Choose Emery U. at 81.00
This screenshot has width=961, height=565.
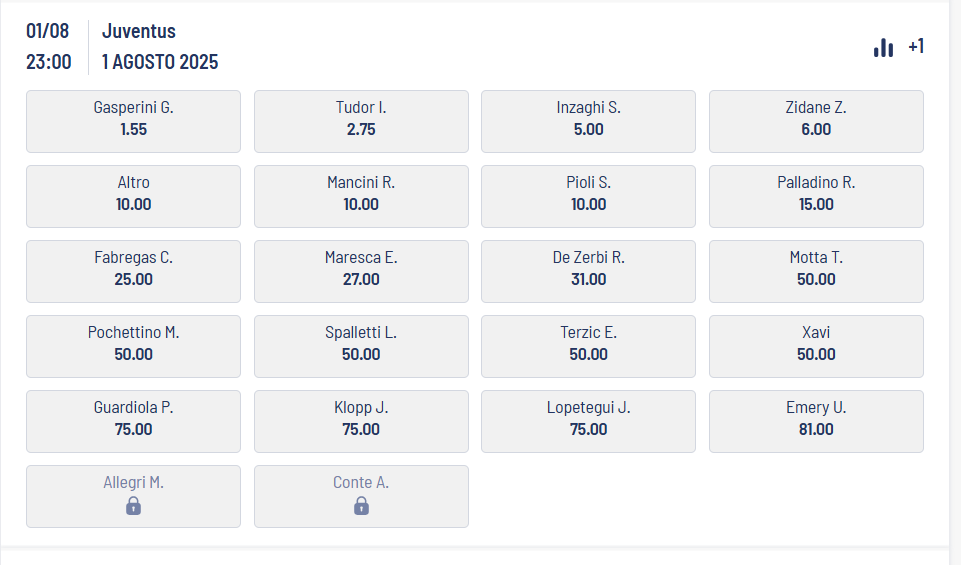tap(816, 422)
